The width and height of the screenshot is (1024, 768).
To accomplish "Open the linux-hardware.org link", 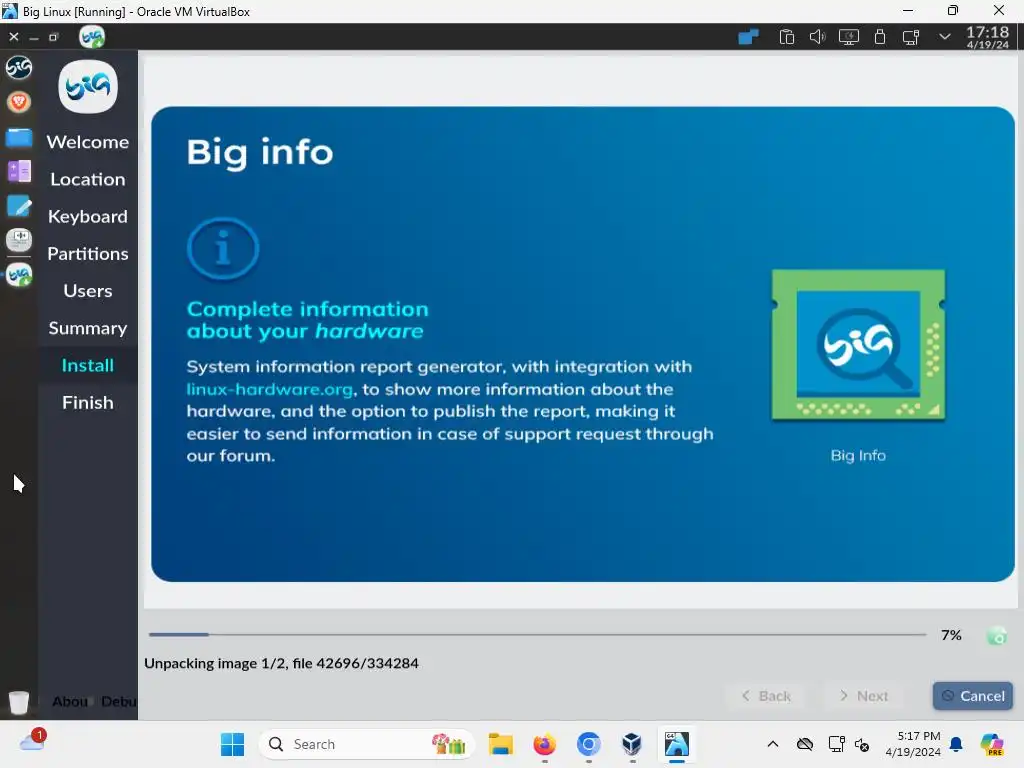I will [x=269, y=389].
